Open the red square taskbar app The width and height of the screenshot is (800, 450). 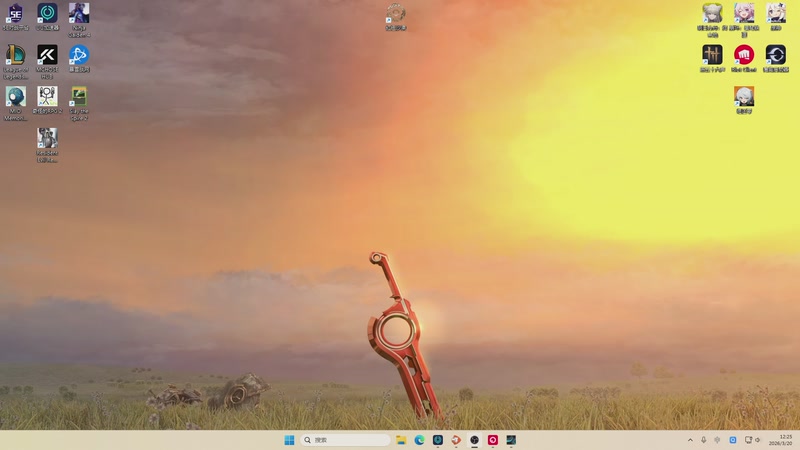(x=493, y=440)
